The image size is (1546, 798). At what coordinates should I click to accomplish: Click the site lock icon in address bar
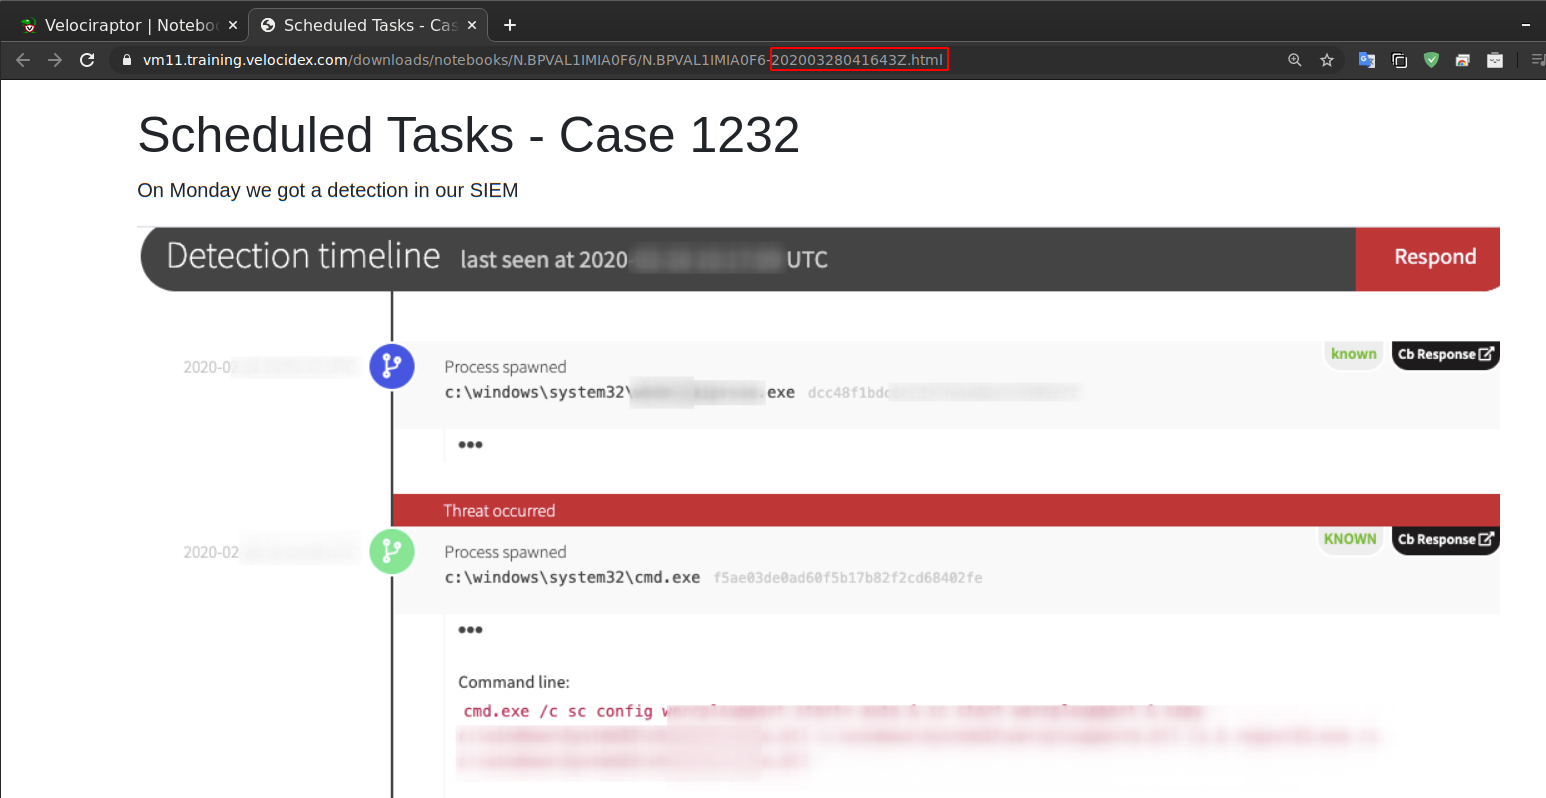[x=126, y=60]
